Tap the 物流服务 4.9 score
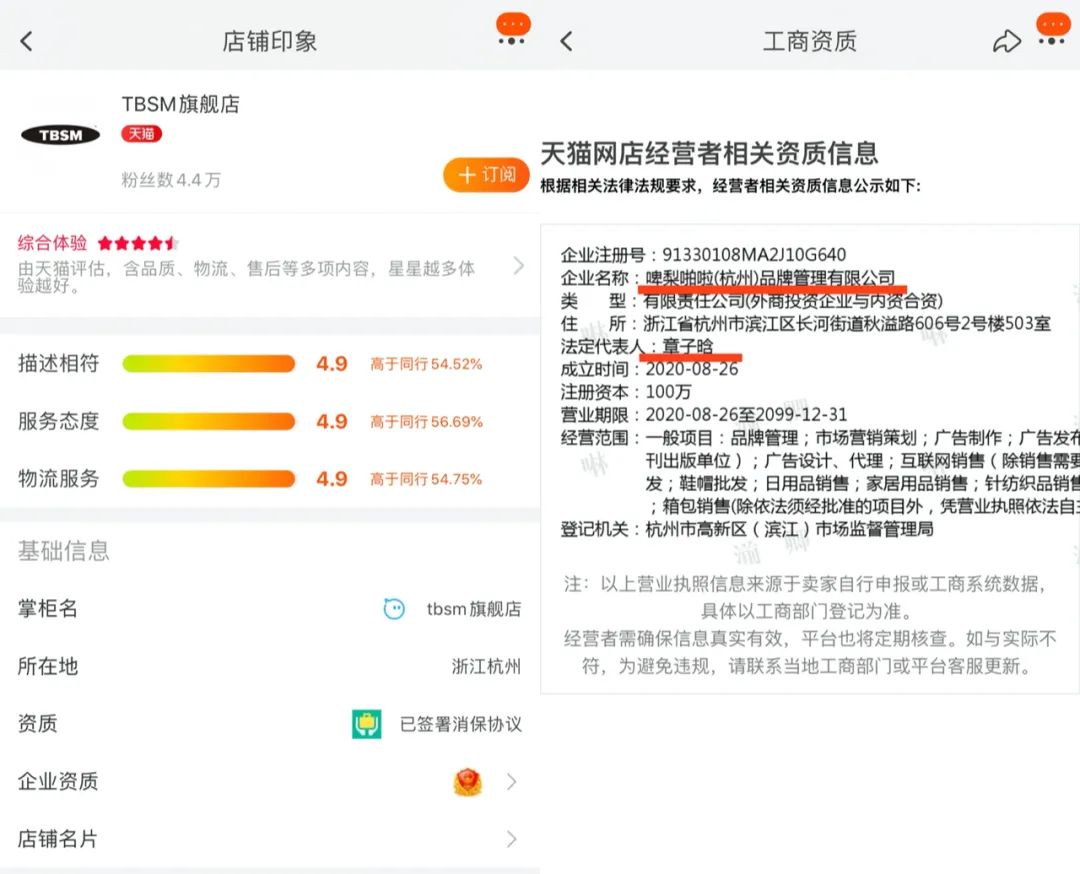The width and height of the screenshot is (1080, 874). 332,479
